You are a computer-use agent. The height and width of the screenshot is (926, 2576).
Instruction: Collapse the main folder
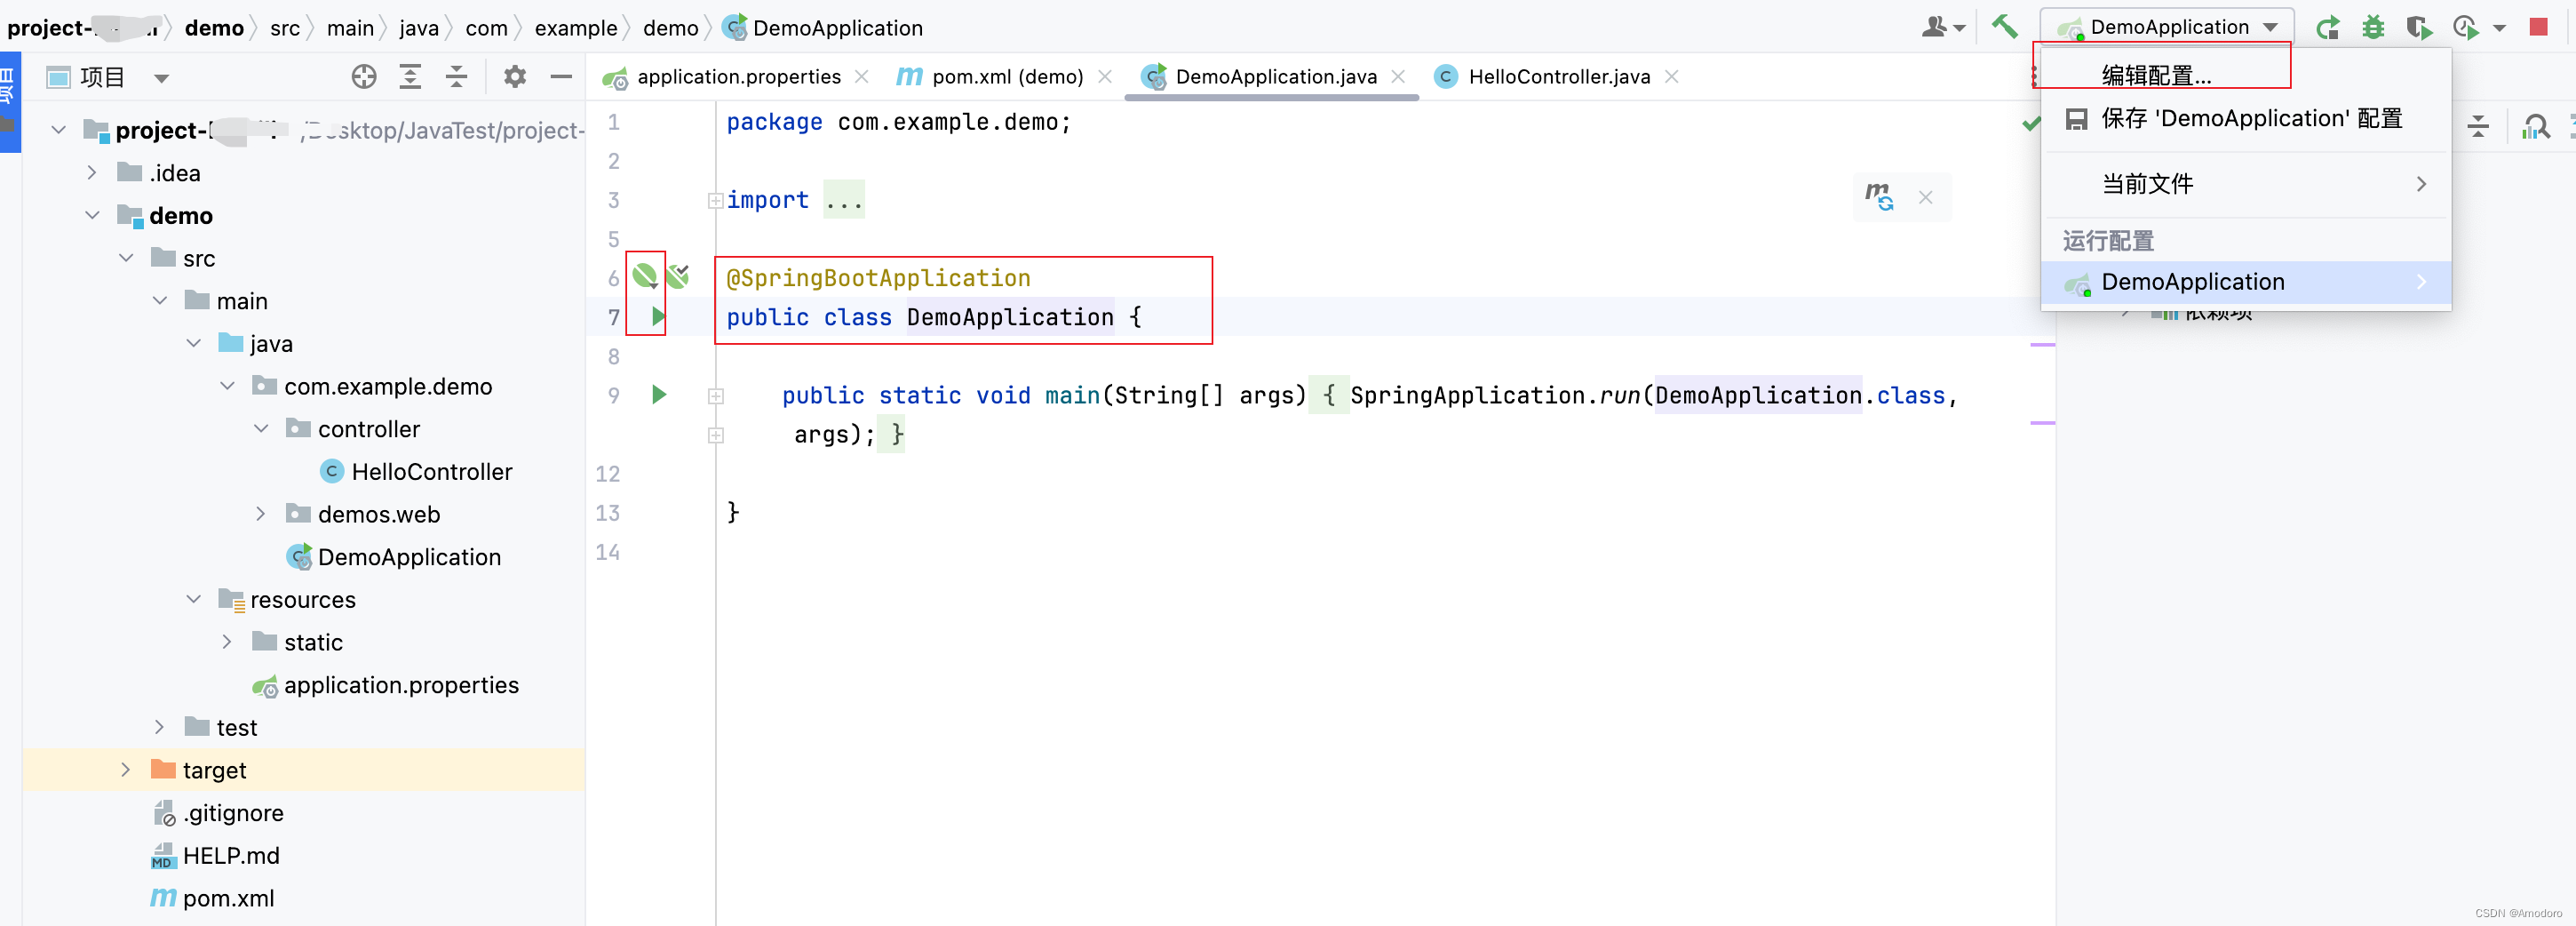pos(160,301)
